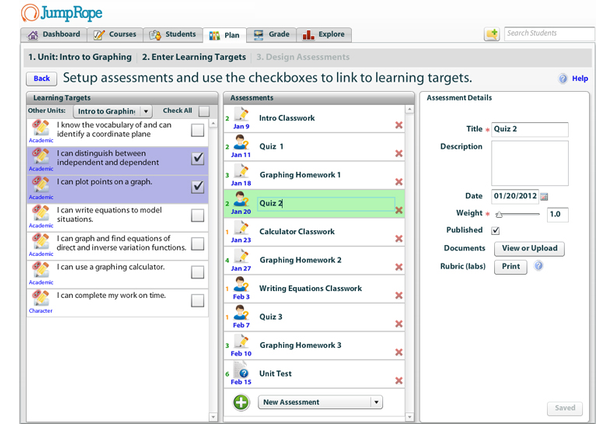Delete the Quiz 2 assessment

[x=398, y=210]
